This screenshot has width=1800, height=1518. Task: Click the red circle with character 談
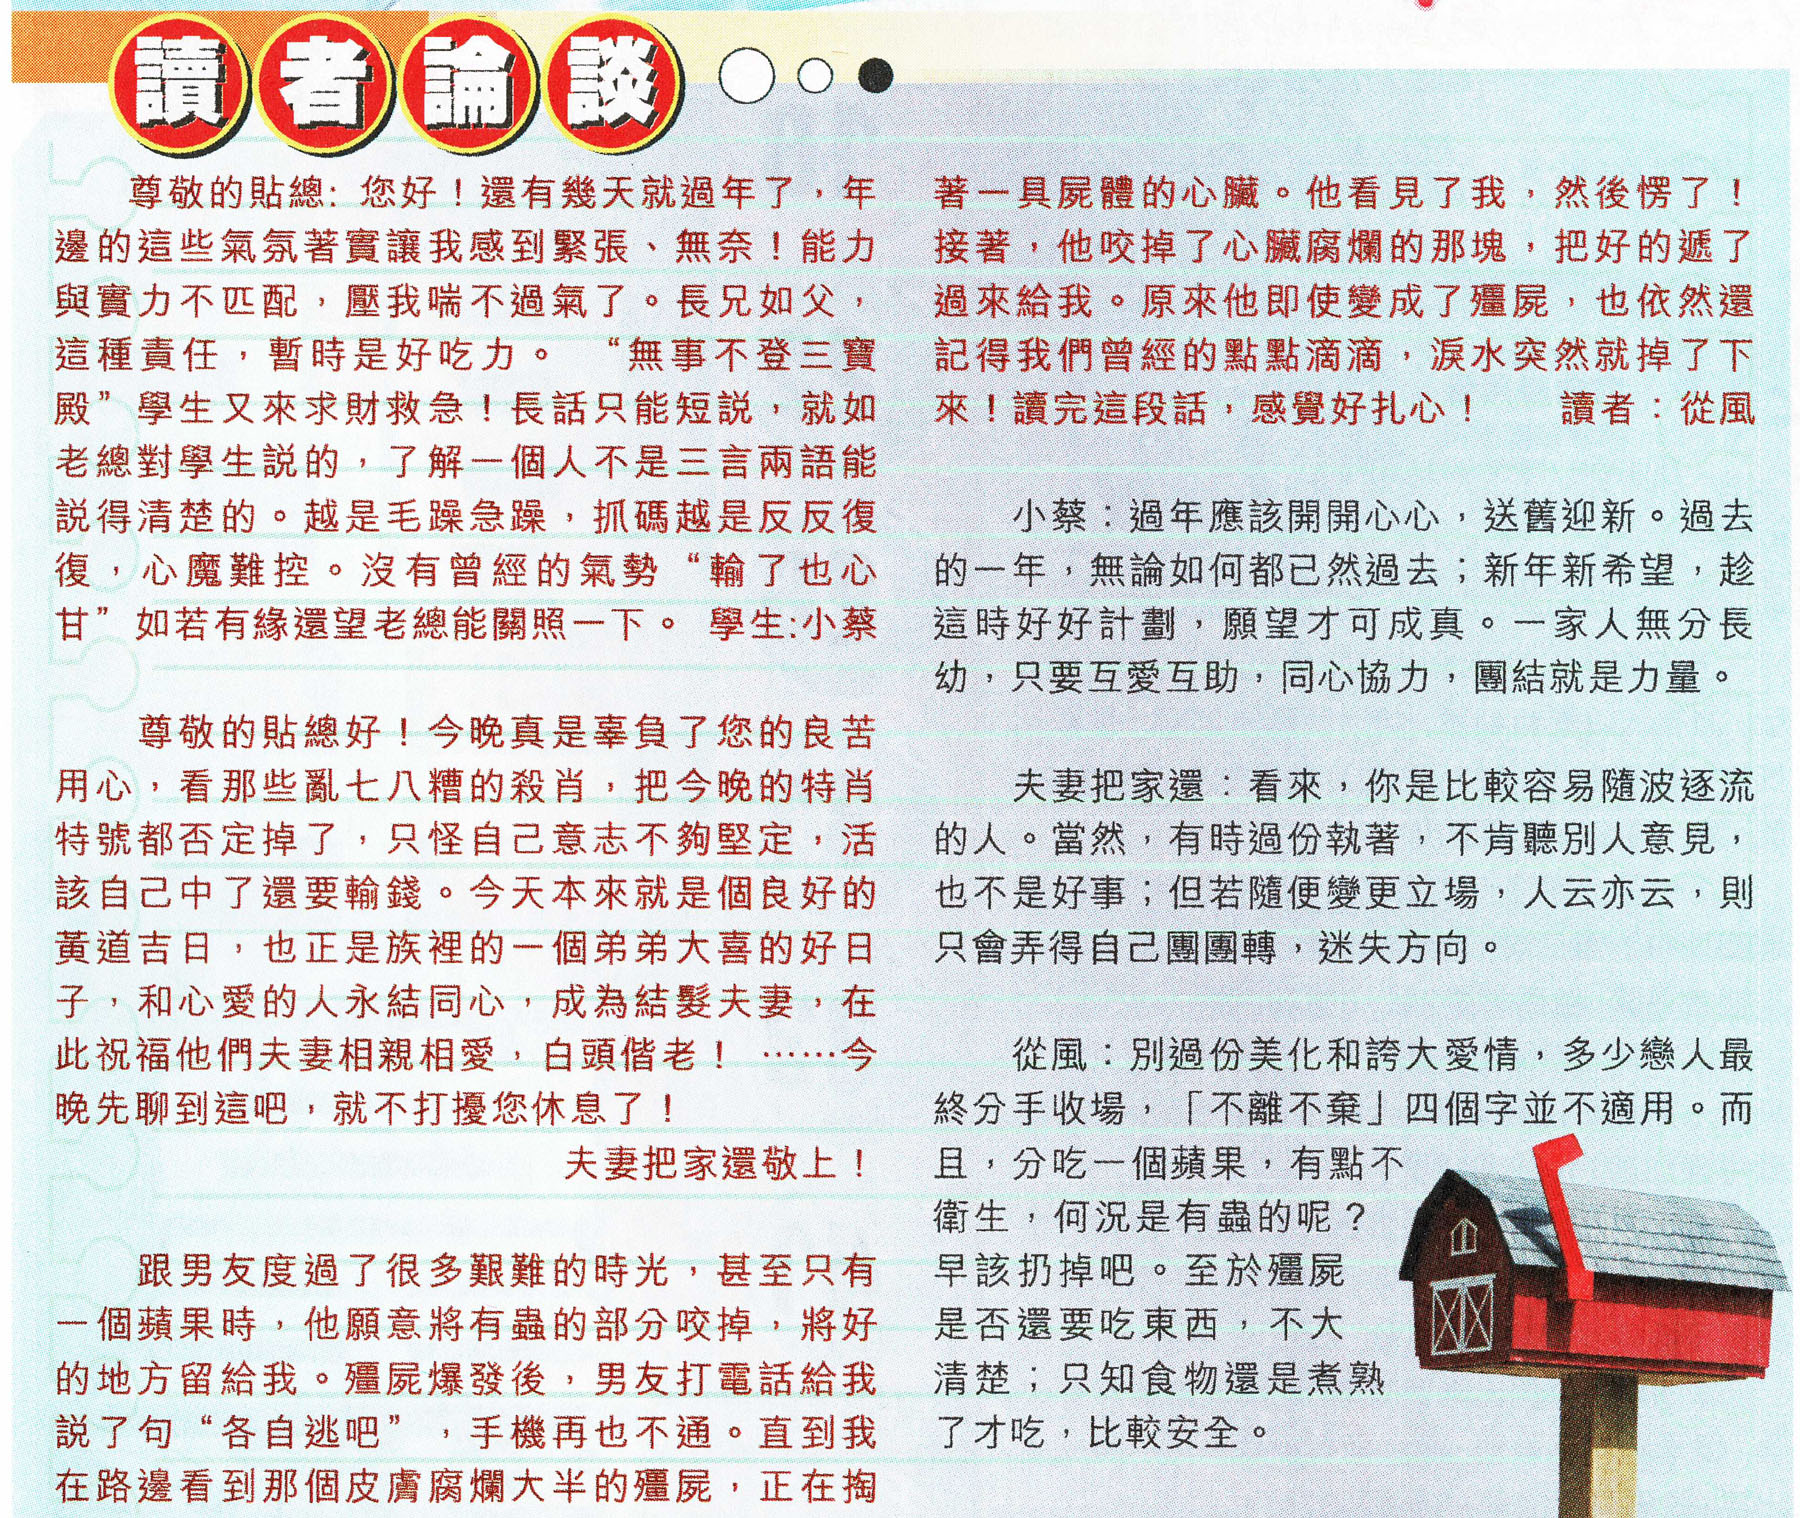(x=612, y=83)
